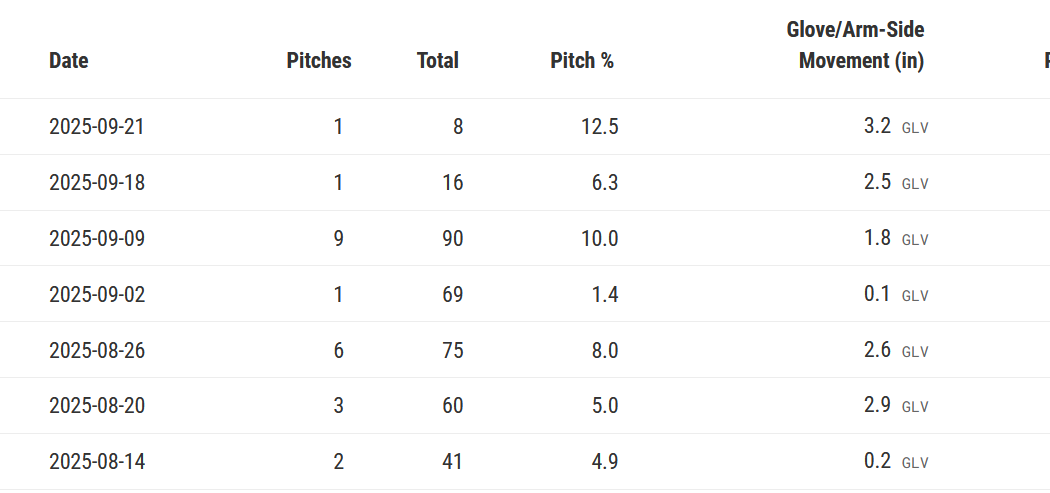This screenshot has width=1050, height=493.
Task: Click the Total column header
Action: (438, 60)
